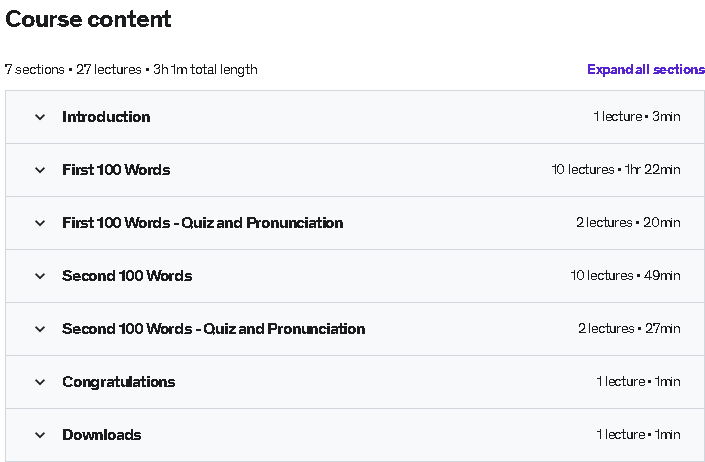Screen dimensions: 705x462
Task: Open Second 100 Words - Quiz and Pronunciation
Action: coord(214,329)
